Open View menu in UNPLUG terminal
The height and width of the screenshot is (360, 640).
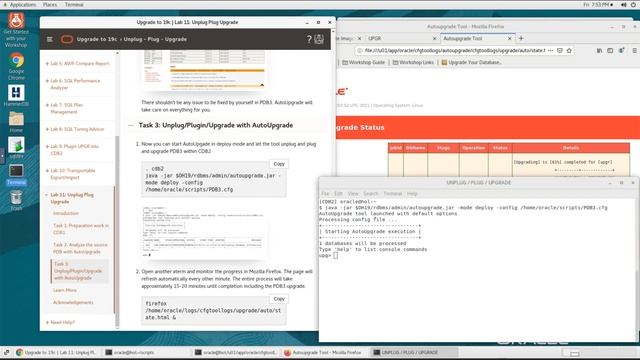[353, 193]
